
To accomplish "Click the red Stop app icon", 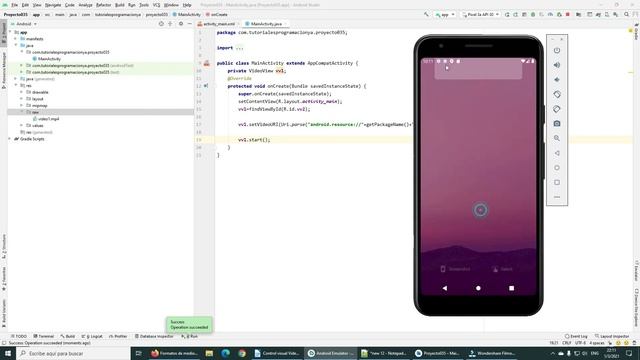I will [x=567, y=14].
